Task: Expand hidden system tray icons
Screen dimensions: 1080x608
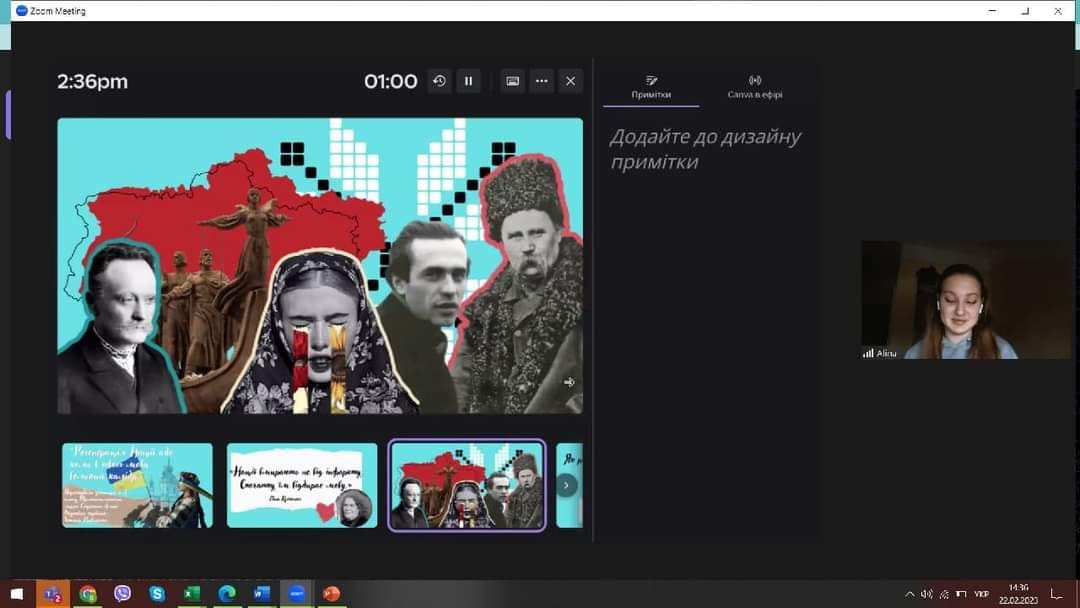Action: [x=910, y=594]
